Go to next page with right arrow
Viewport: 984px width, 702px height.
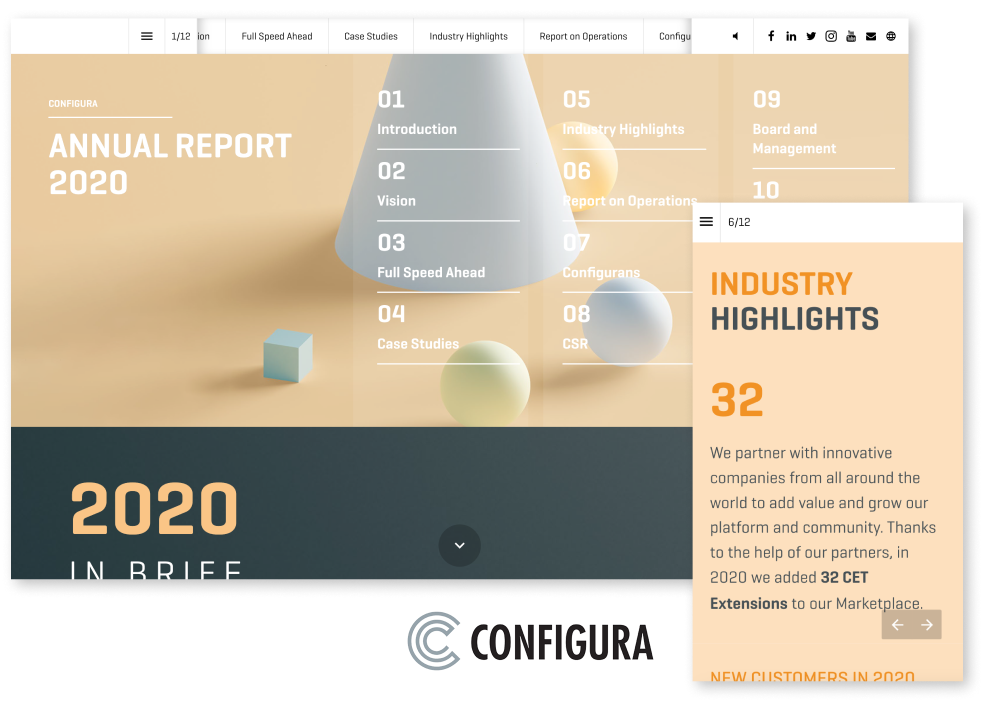pos(927,625)
